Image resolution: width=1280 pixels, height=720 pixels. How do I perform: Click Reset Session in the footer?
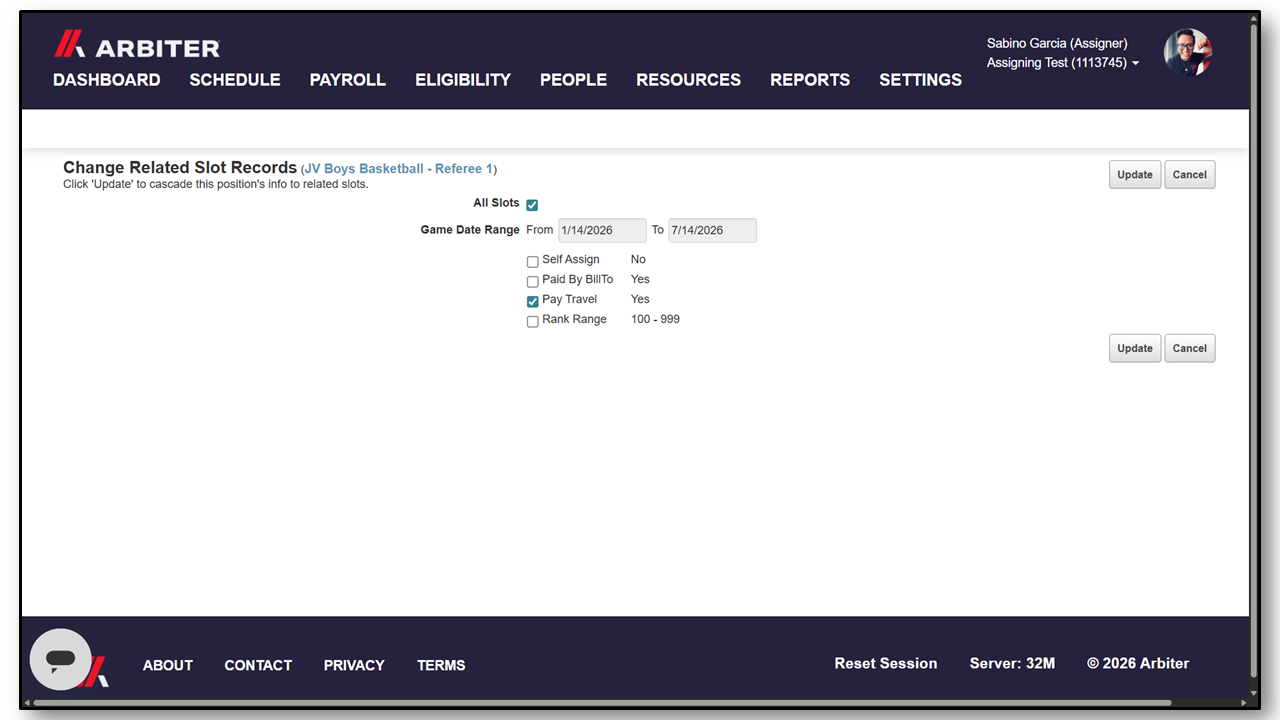pos(886,663)
